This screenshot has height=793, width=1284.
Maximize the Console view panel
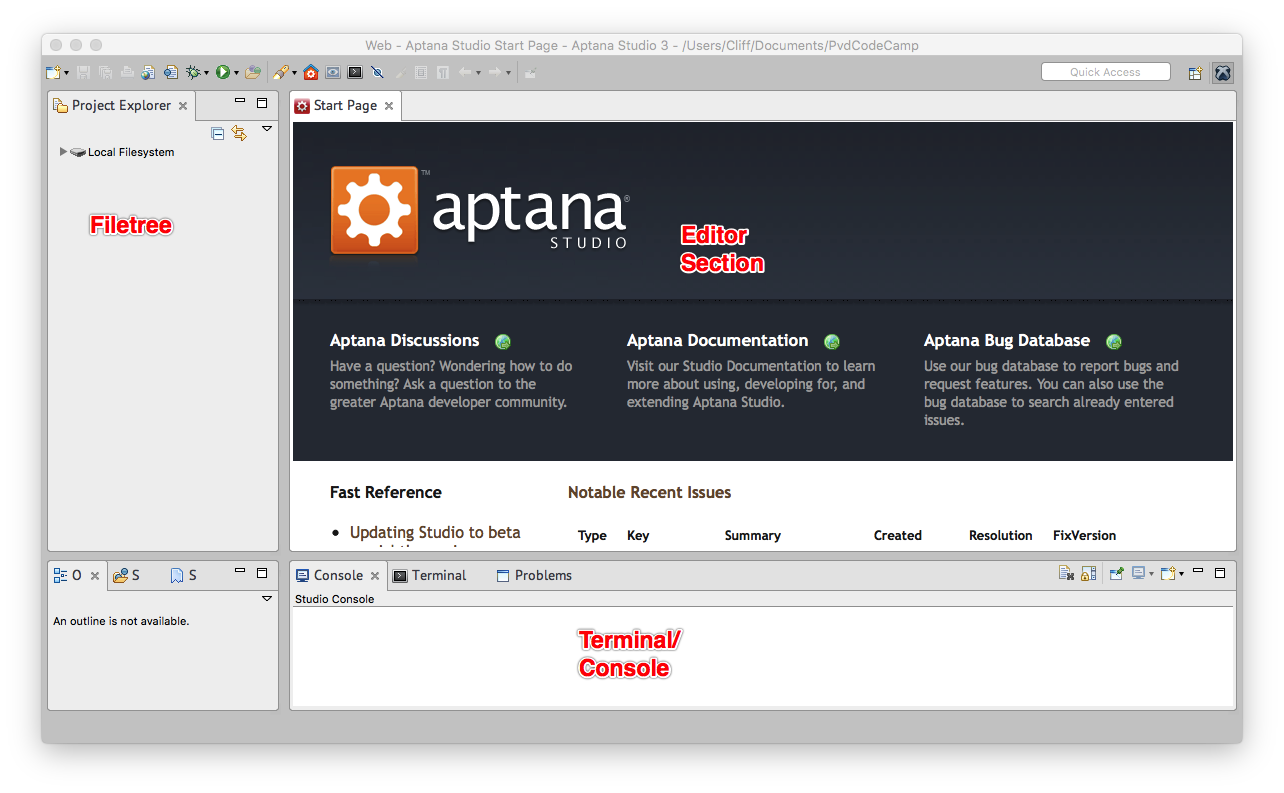pos(1220,573)
